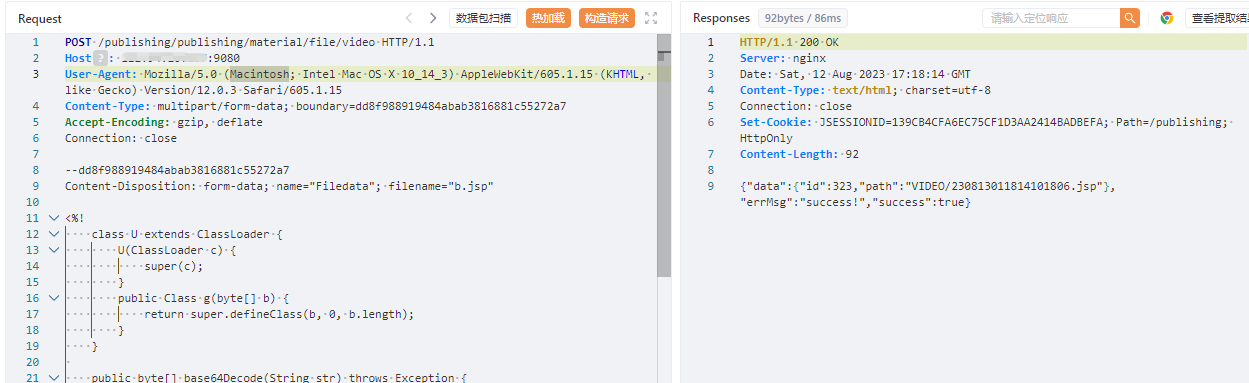This screenshot has width=1249, height=383.
Task: Collapse base64Decode fold at line 21
Action: 53,378
